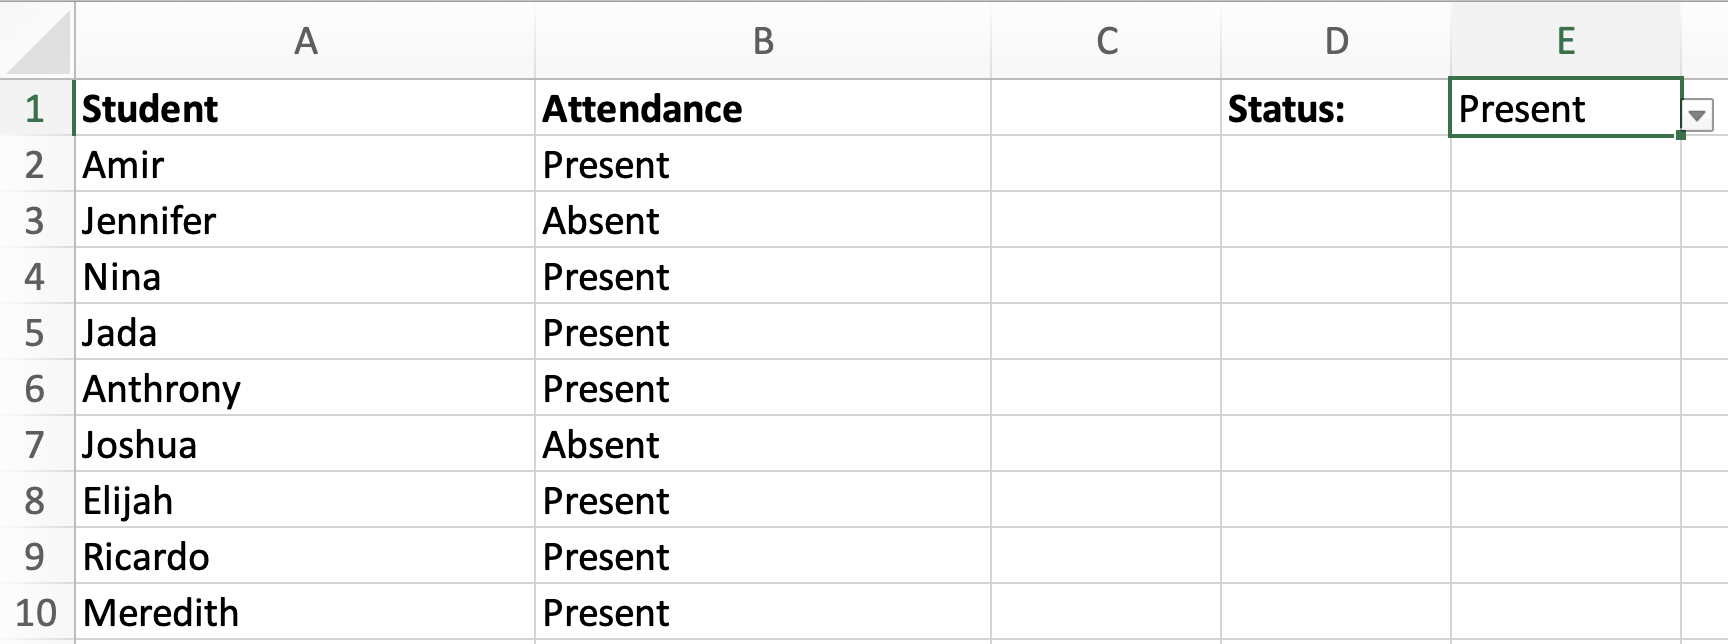Viewport: 1728px width, 644px height.
Task: Select row 1 header
Action: point(37,108)
